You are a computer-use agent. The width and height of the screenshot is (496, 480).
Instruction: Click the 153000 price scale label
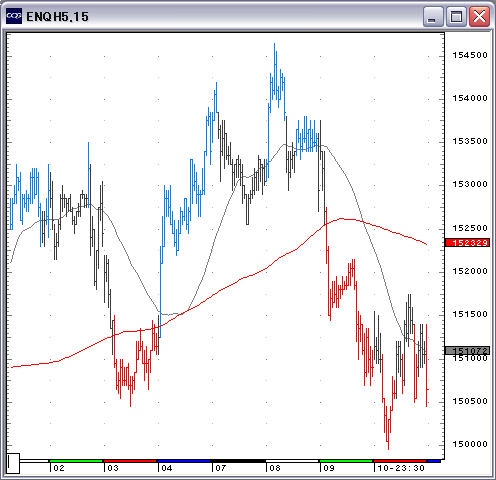tap(470, 184)
